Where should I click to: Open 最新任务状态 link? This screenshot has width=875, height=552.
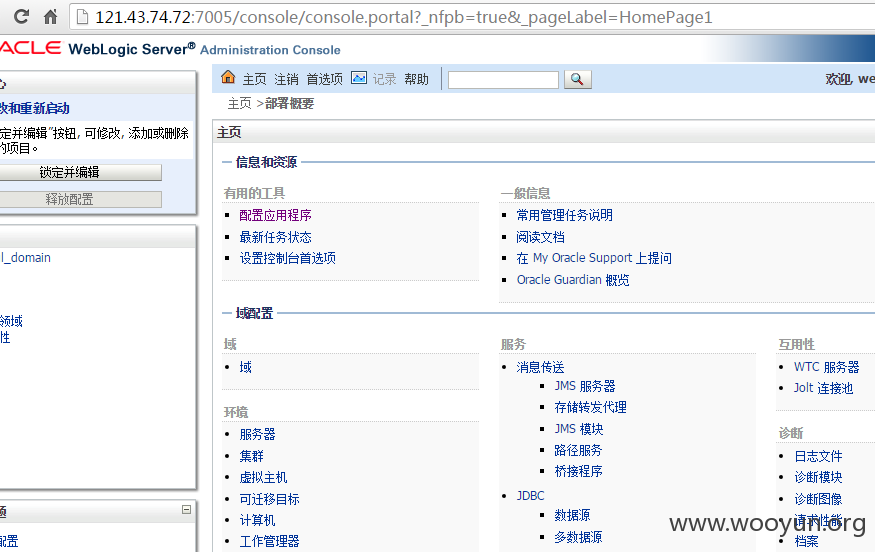276,237
